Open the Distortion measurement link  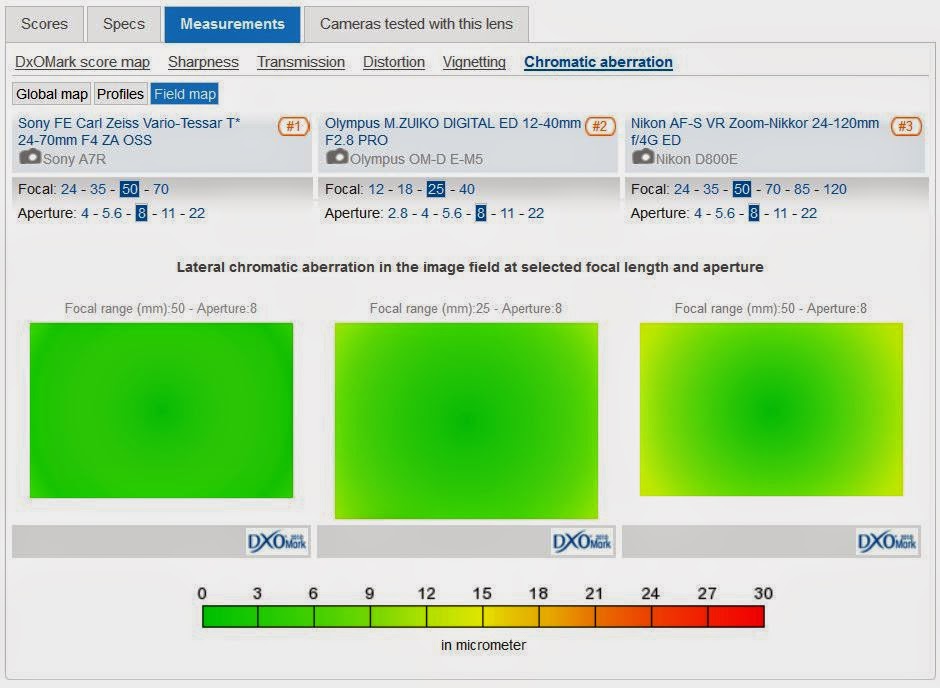[x=394, y=62]
